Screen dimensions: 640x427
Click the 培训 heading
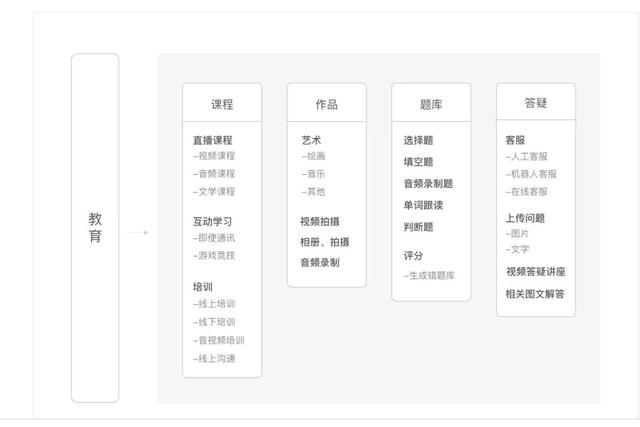click(x=203, y=287)
